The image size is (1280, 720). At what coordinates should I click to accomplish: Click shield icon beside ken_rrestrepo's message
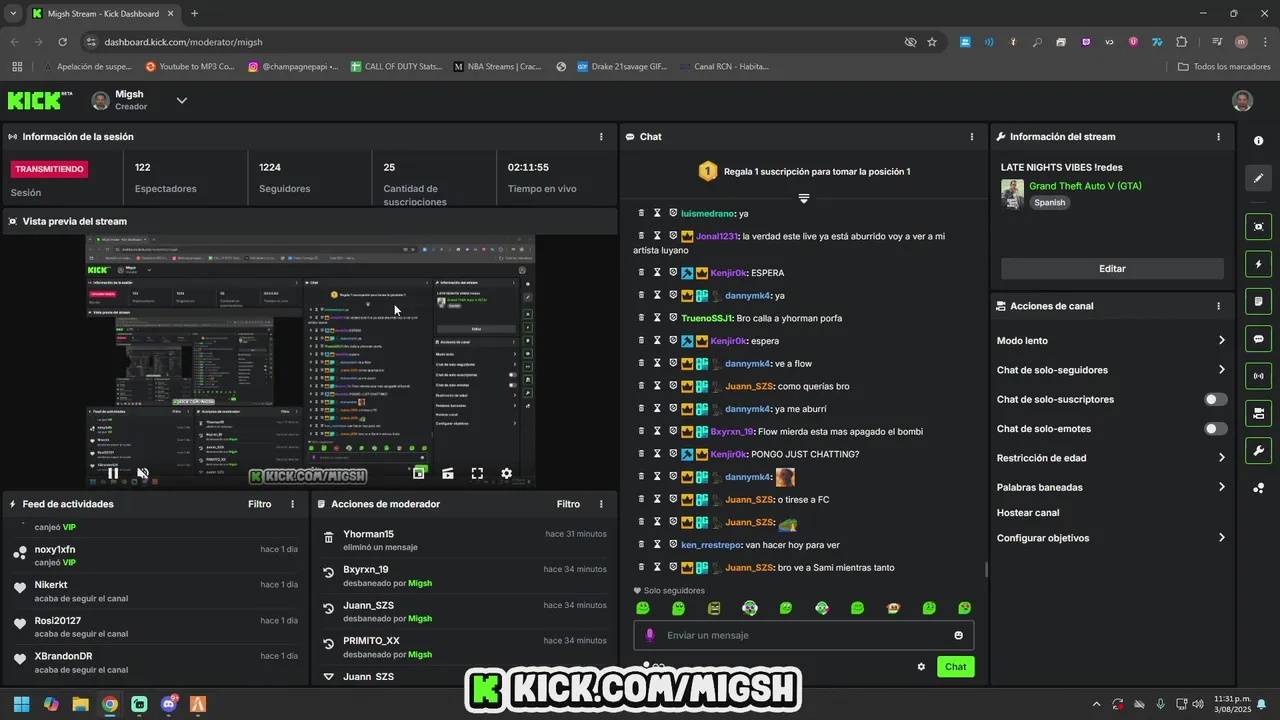coord(672,545)
